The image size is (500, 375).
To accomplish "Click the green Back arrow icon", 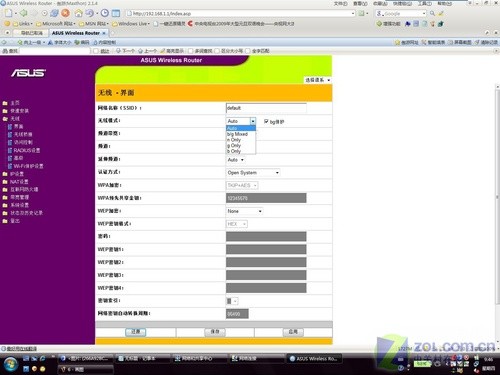I will (23, 13).
